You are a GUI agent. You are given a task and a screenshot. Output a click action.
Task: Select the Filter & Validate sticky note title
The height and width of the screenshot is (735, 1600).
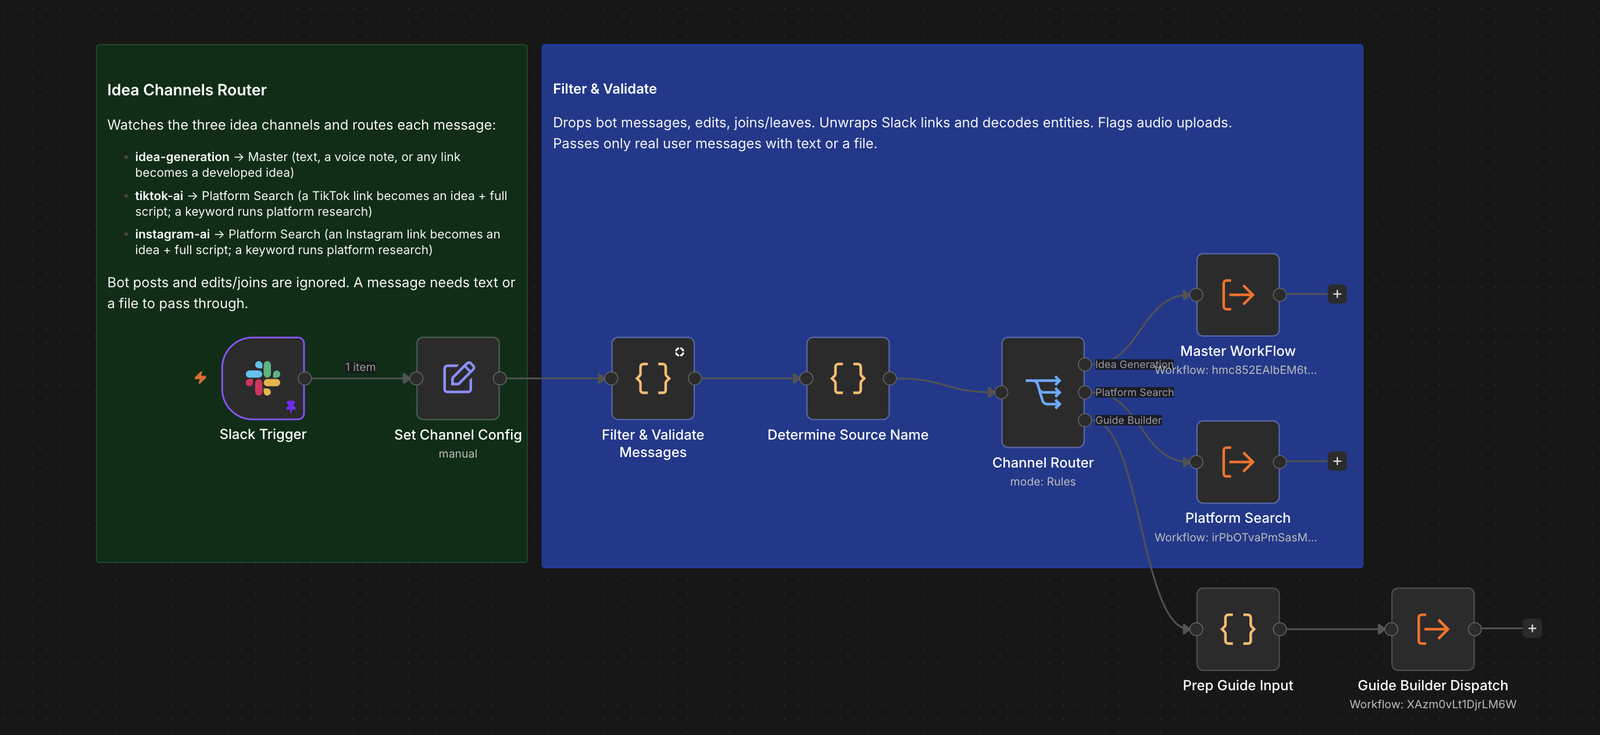coord(605,89)
